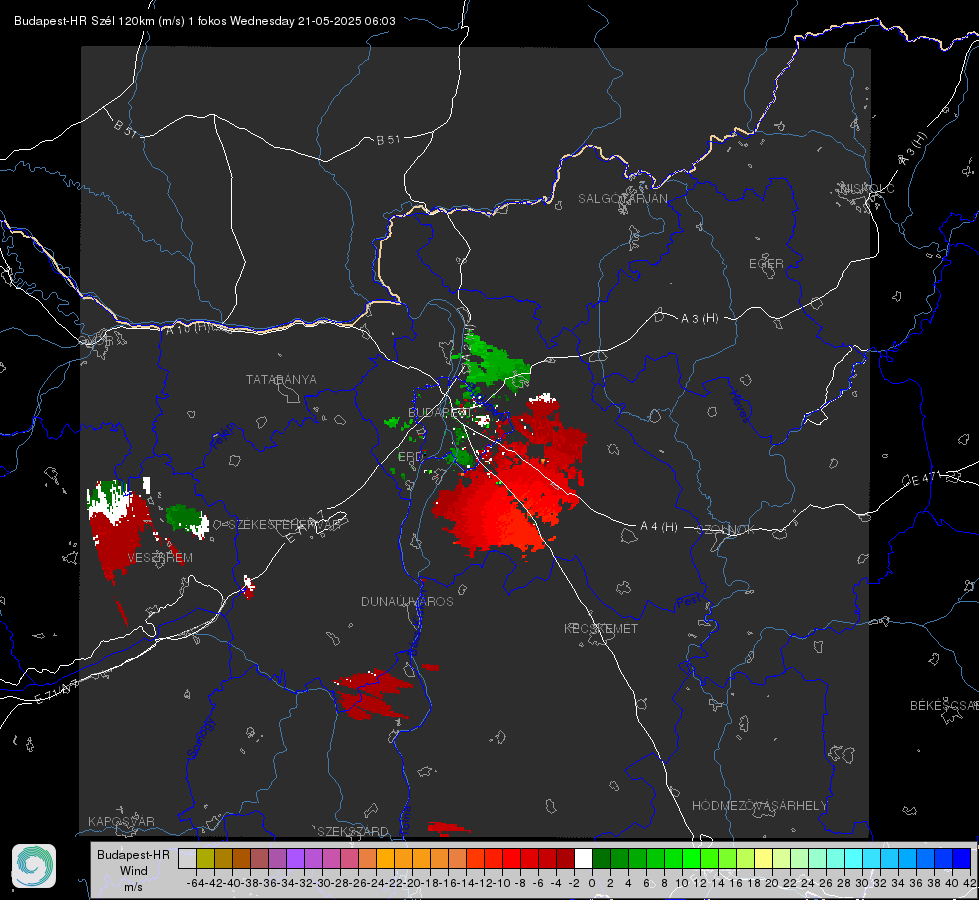Screen dimensions: 979x900
Task: Select the bright green swatch between 10 and 12
Action: pyautogui.click(x=691, y=858)
